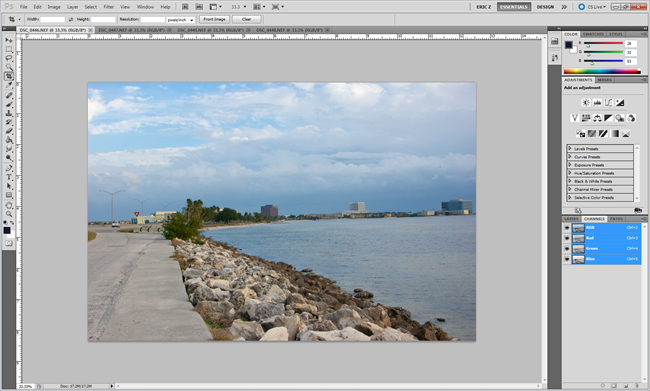Open the Filter menu

pyautogui.click(x=109, y=7)
